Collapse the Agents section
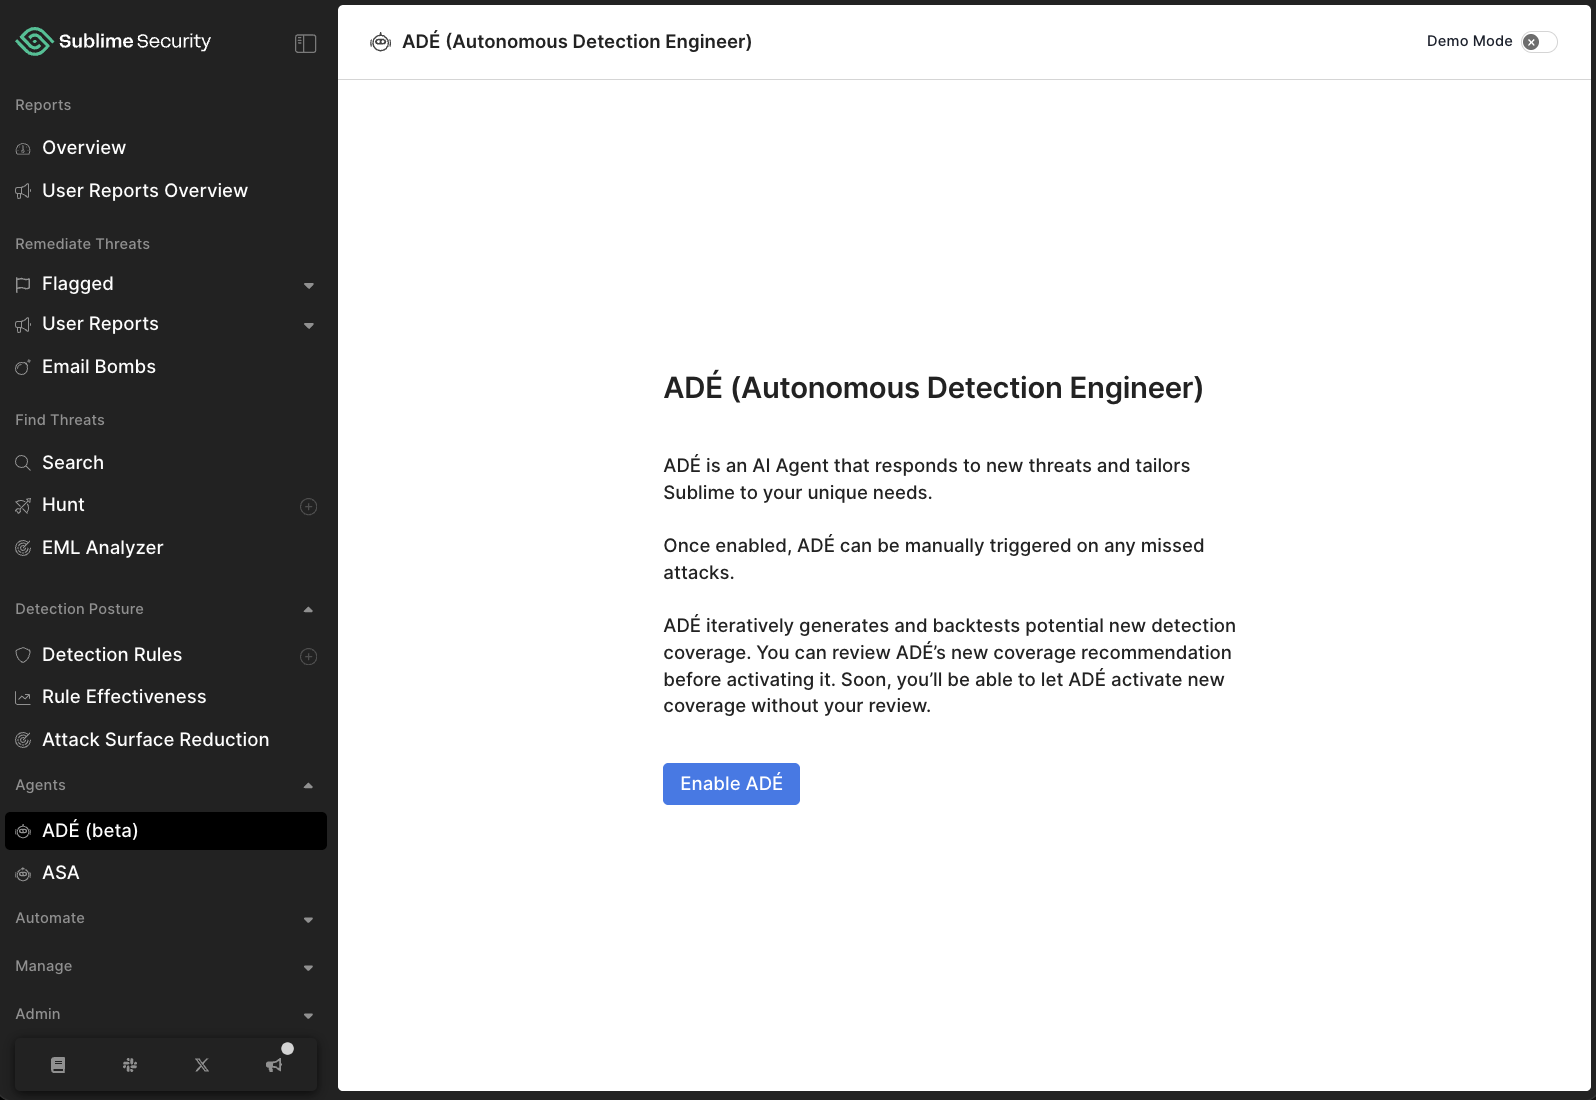The image size is (1596, 1100). [308, 786]
